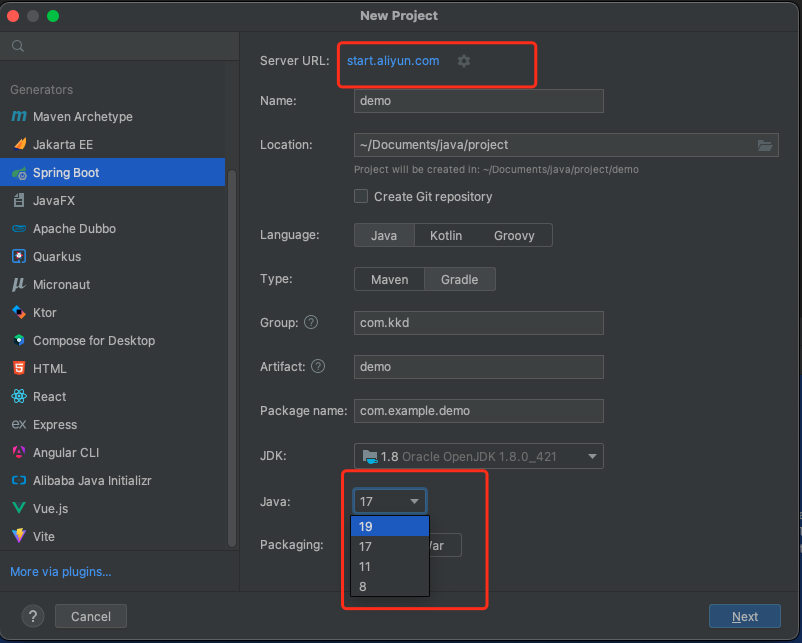Click the generators search field
Image resolution: width=802 pixels, height=643 pixels.
pyautogui.click(x=120, y=46)
